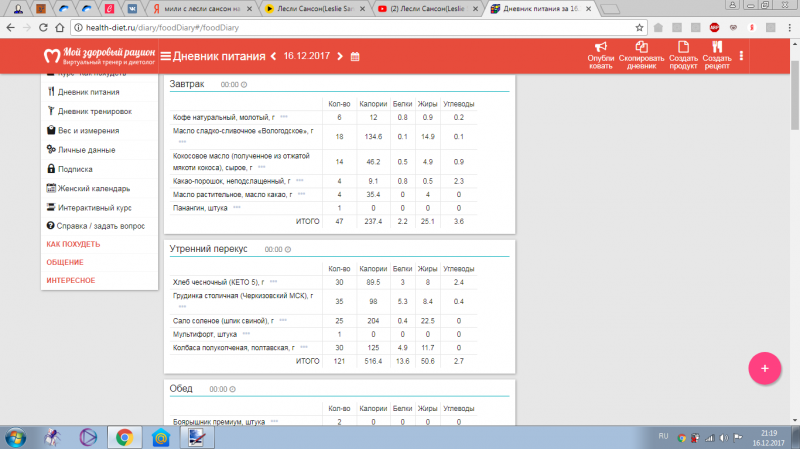Open Chrome from the Windows taskbar

tap(124, 437)
